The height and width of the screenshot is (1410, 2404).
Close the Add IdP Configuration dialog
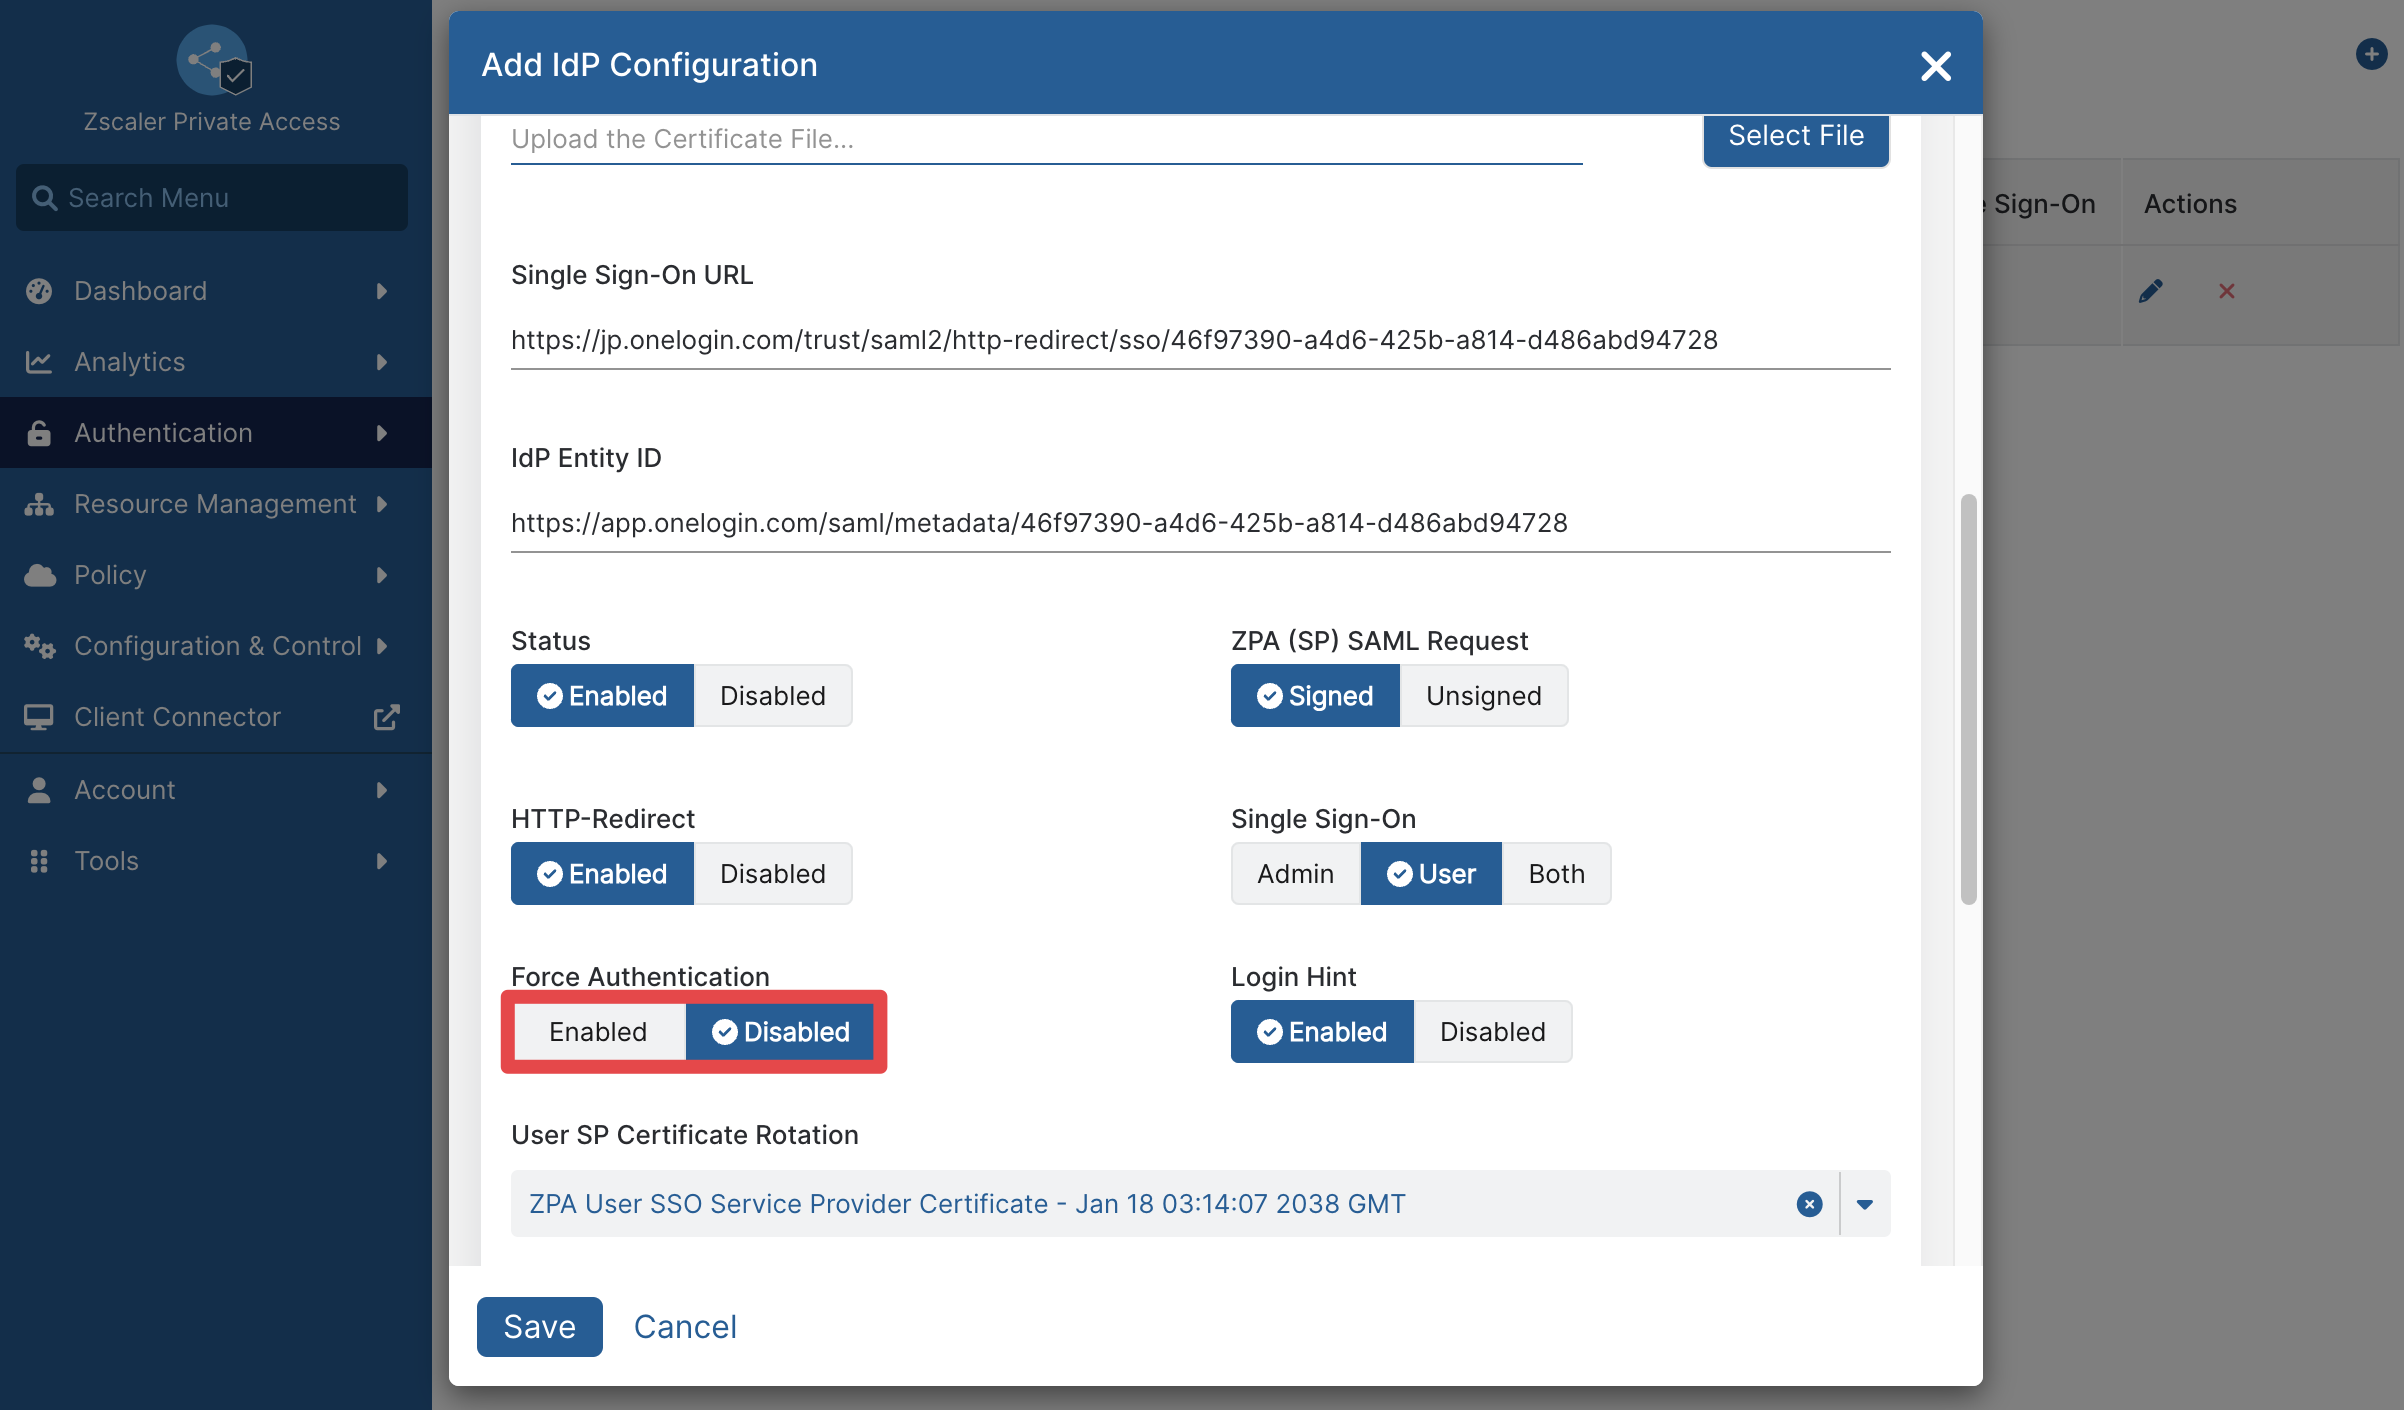pyautogui.click(x=1936, y=66)
